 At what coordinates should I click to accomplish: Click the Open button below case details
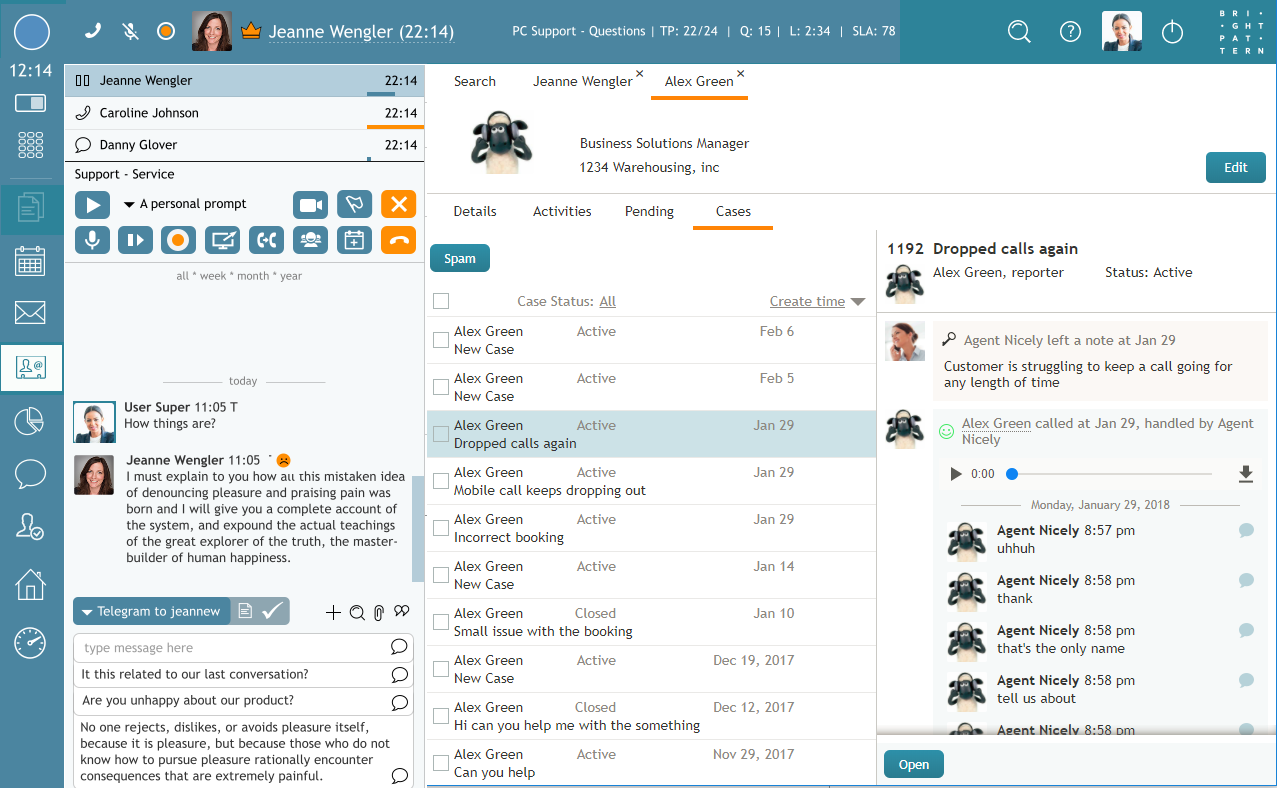pos(914,764)
